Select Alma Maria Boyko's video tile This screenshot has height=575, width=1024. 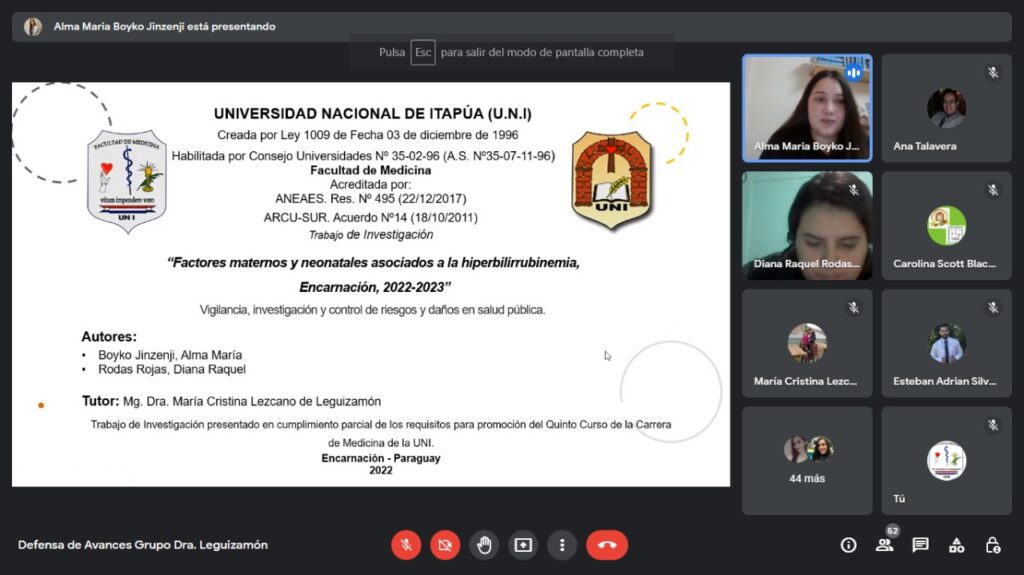coord(807,108)
